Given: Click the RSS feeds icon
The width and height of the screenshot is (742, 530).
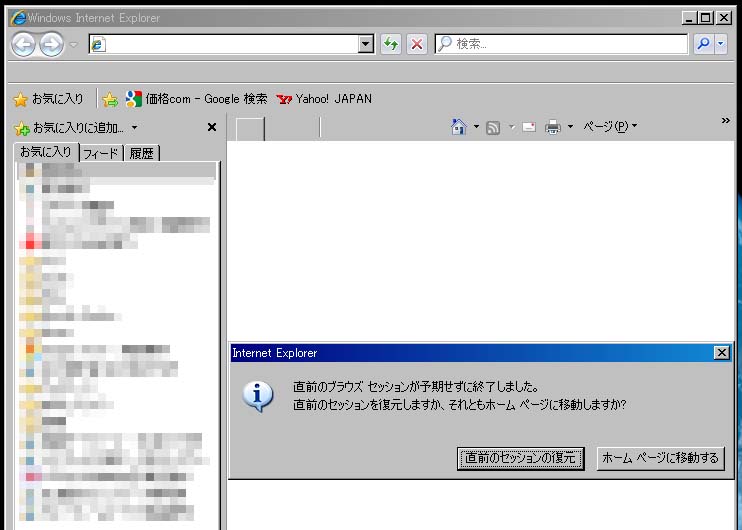Looking at the screenshot, I should [493, 127].
